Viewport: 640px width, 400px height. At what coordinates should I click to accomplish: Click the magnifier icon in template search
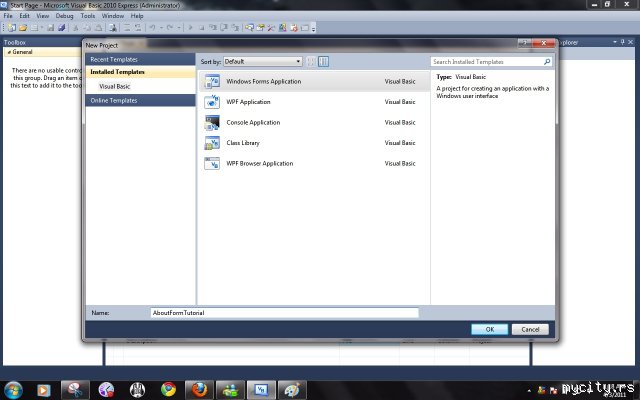point(547,62)
